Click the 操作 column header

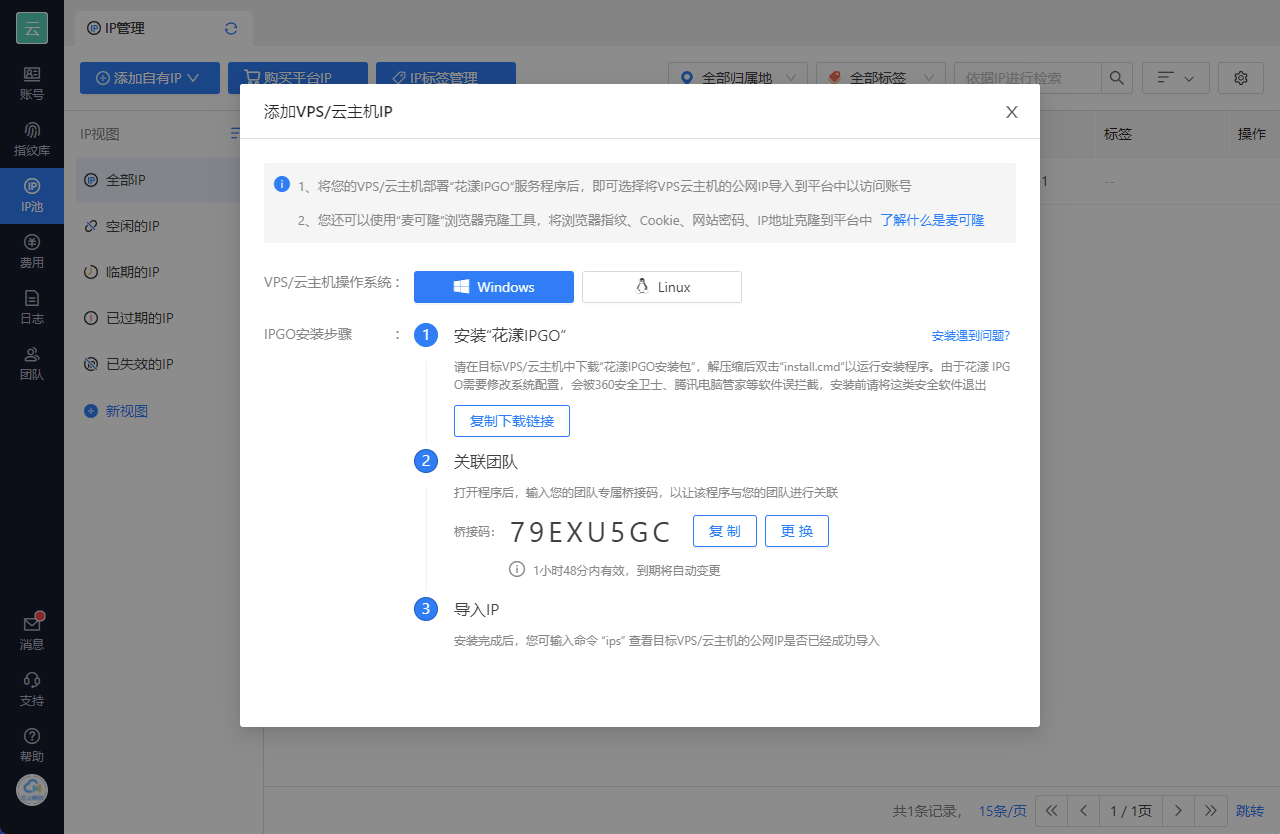point(1252,134)
